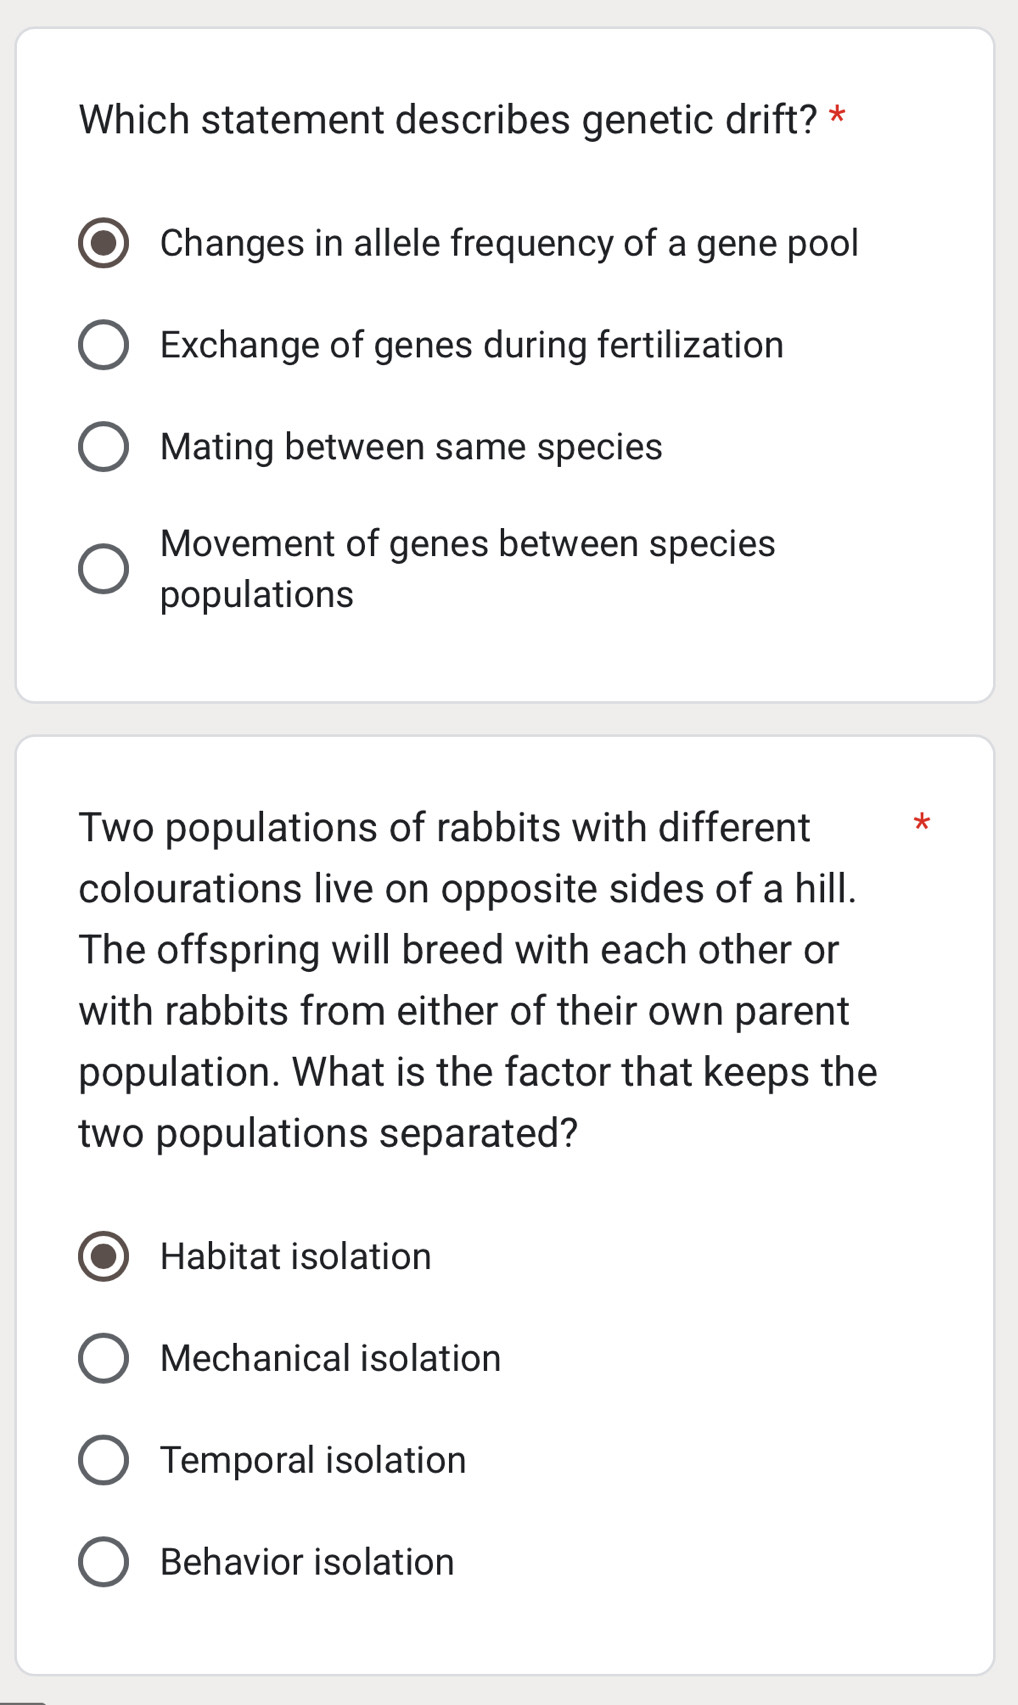Deselect the filled radio beside "Habitat isolation"
The image size is (1018, 1705).
pyautogui.click(x=103, y=1257)
